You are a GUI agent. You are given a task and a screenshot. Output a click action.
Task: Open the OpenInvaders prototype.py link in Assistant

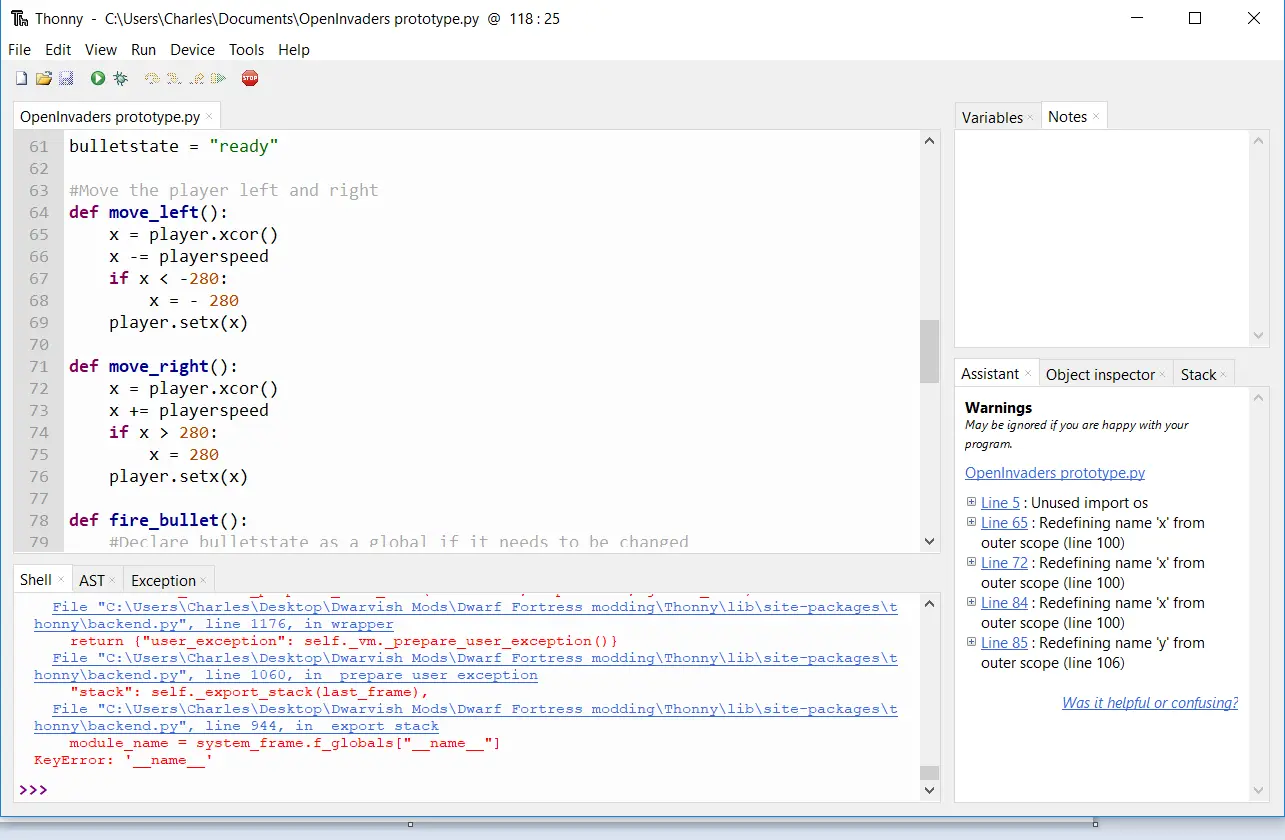click(1055, 473)
